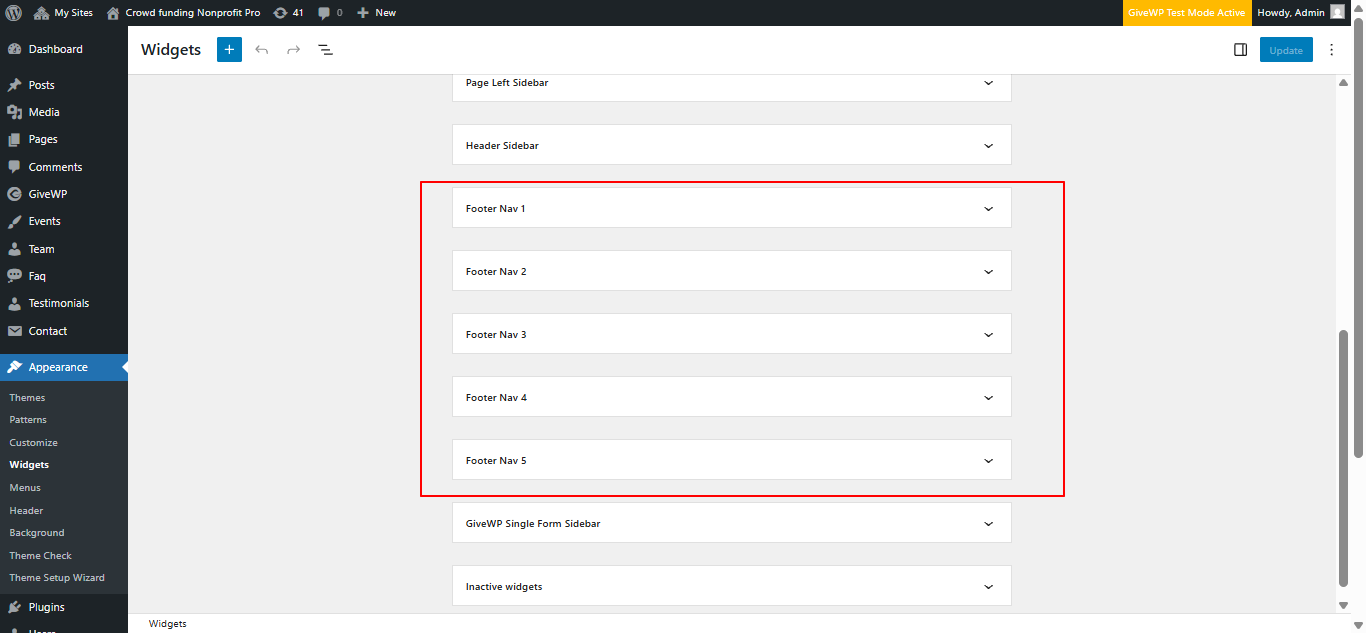
Task: Click the New content creation icon
Action: click(376, 12)
